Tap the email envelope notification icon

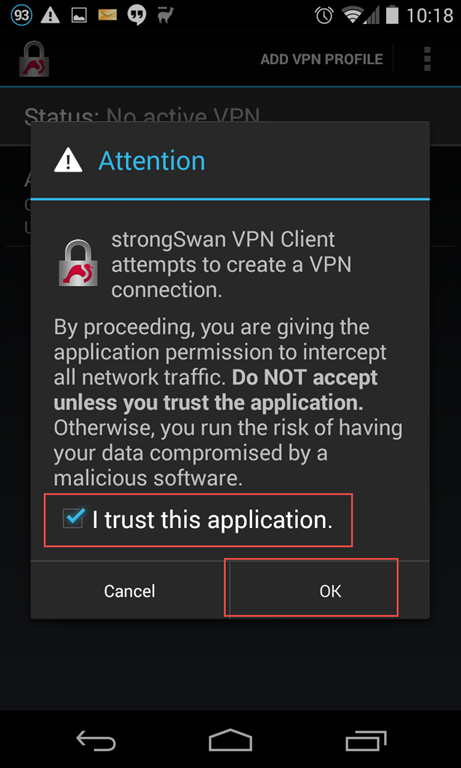[x=107, y=15]
